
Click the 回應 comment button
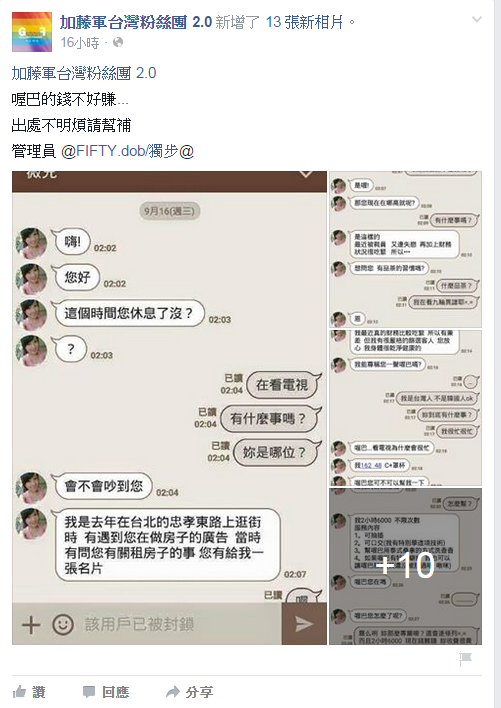106,692
